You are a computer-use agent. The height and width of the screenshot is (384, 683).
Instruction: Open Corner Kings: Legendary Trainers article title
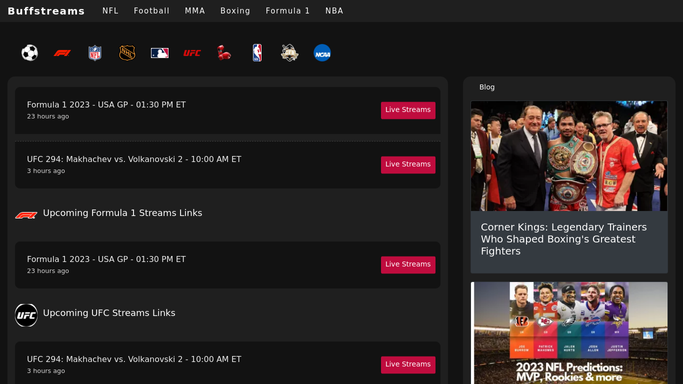[x=564, y=239]
